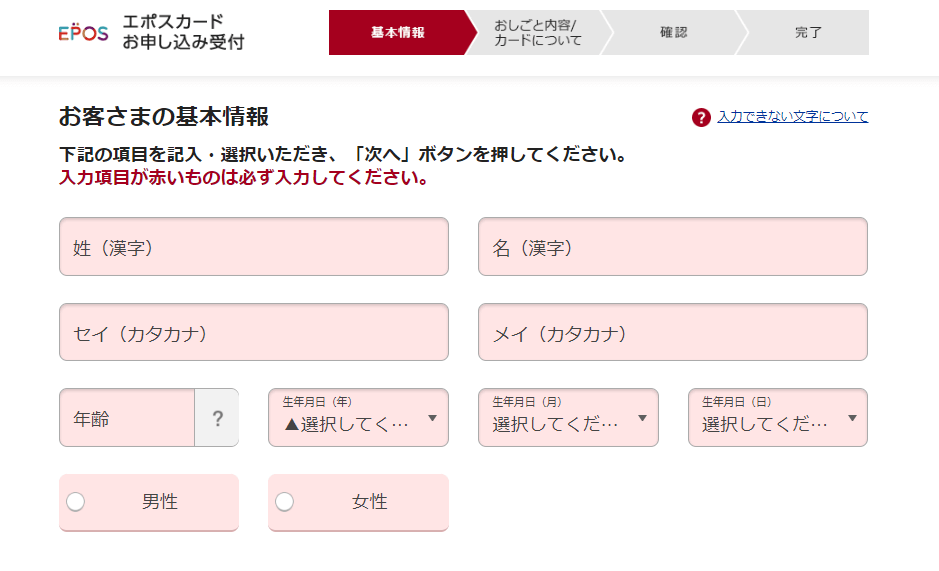This screenshot has width=939, height=571.
Task: Click the red question mark help icon
Action: (x=701, y=118)
